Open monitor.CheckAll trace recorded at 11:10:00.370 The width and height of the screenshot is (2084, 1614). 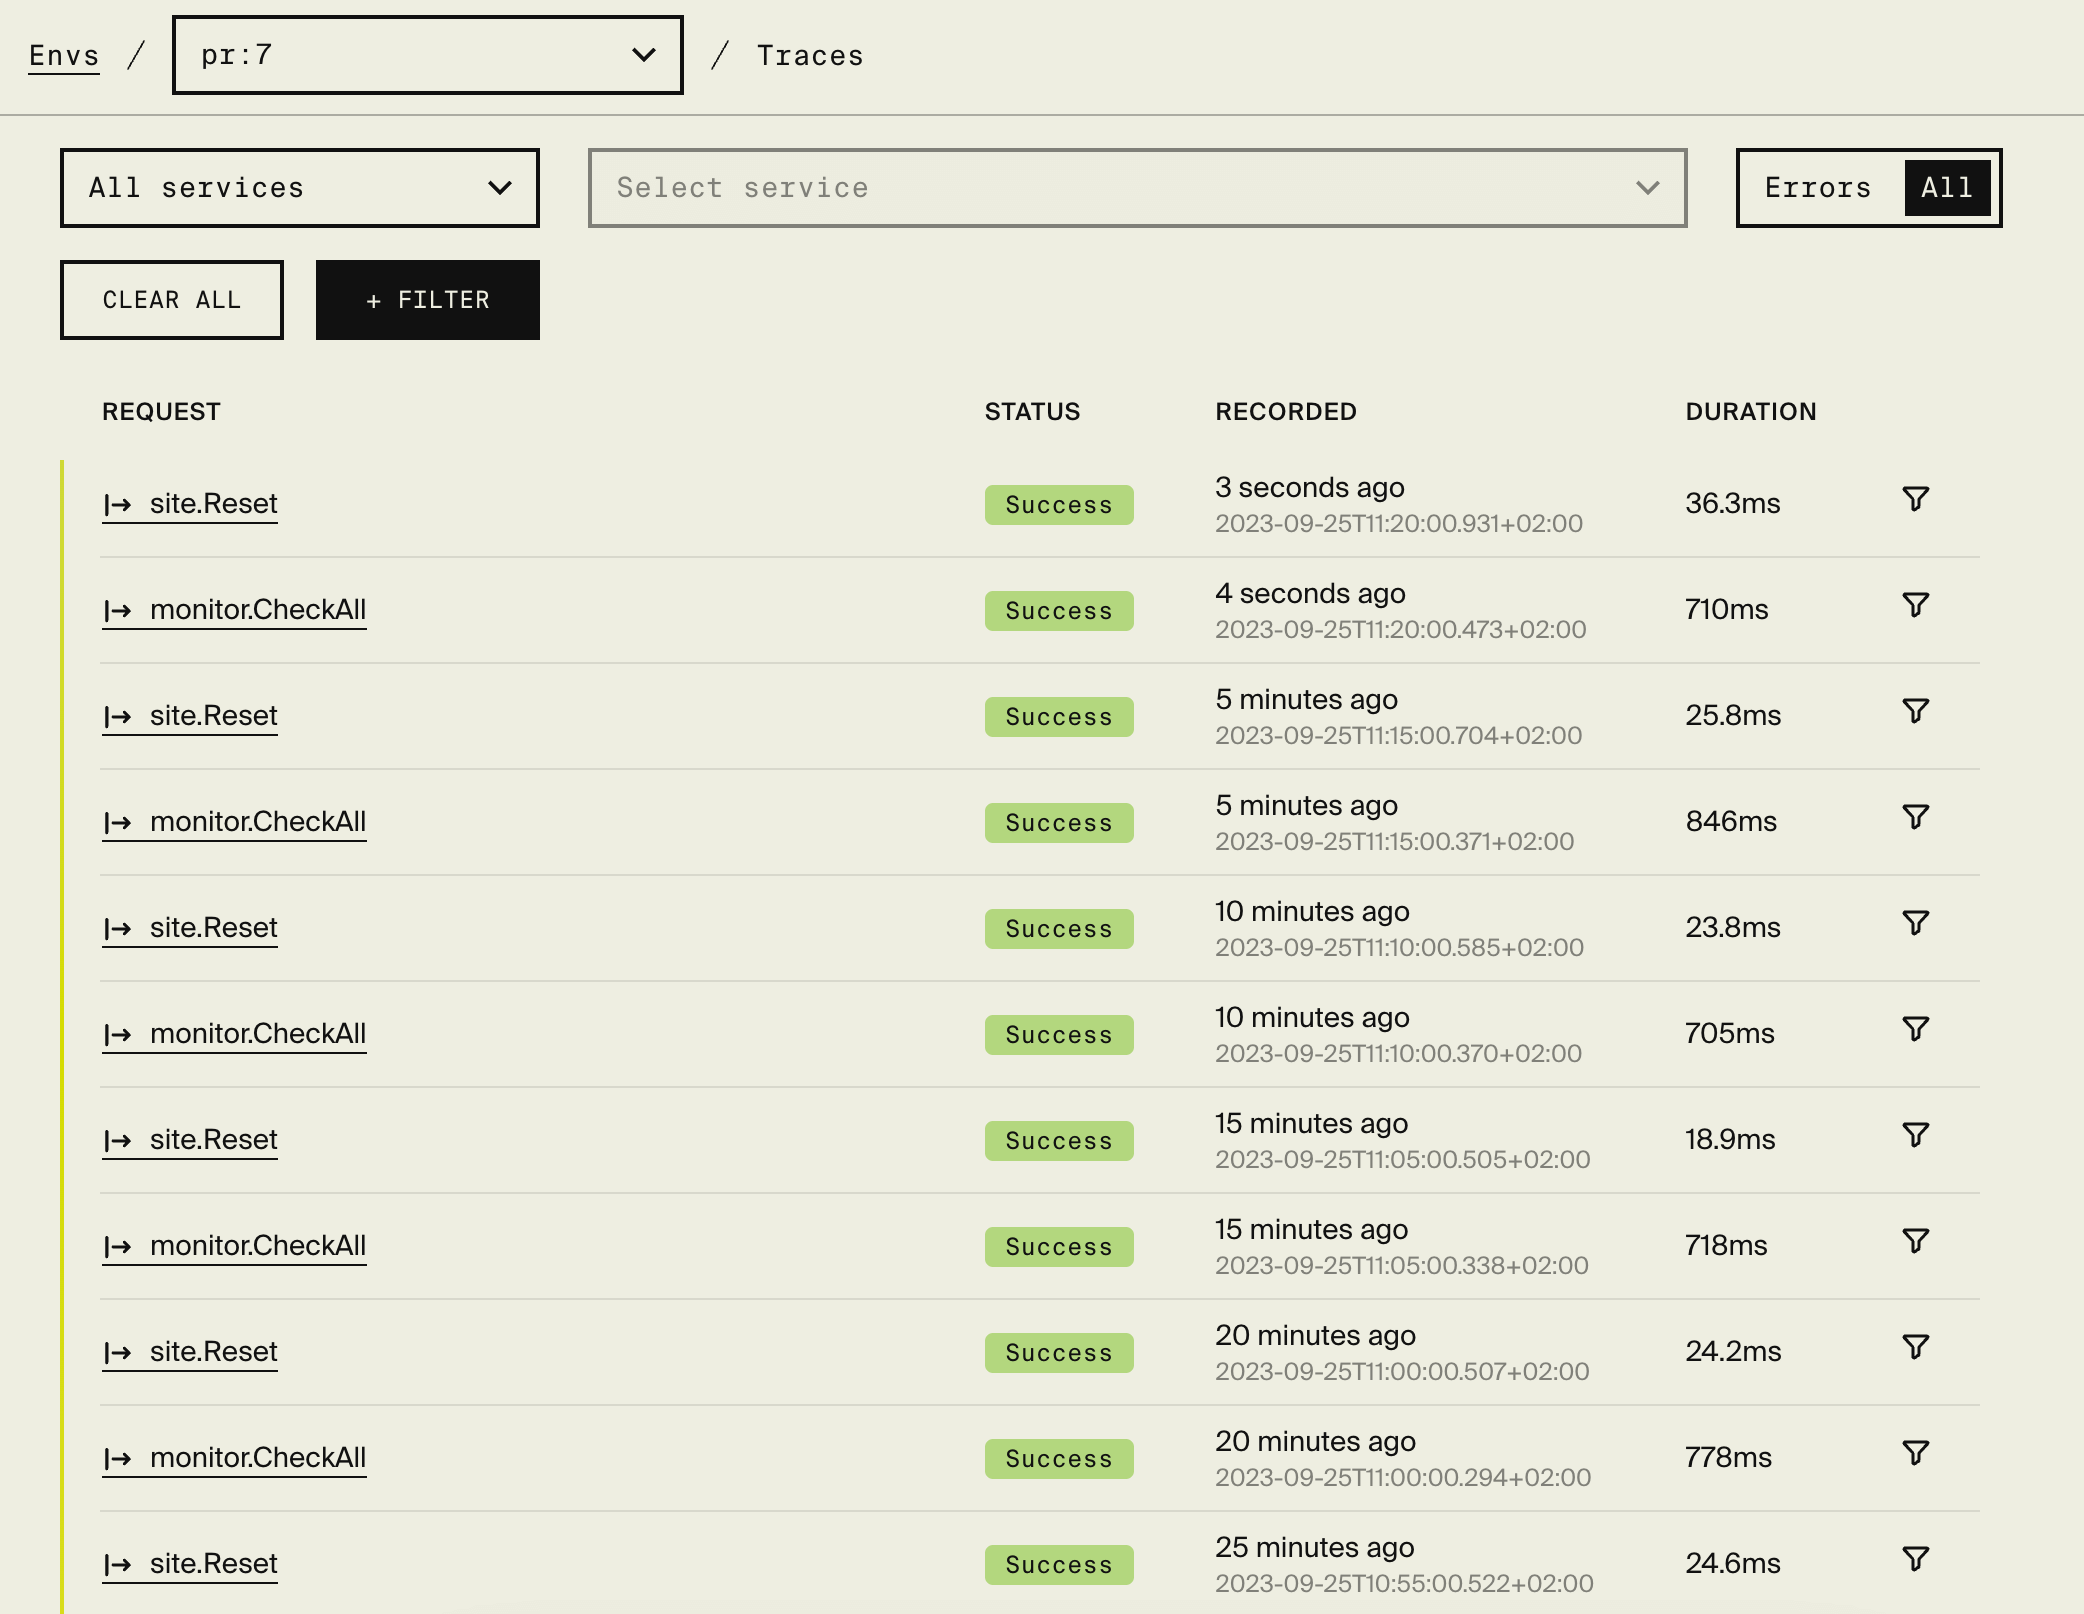click(x=234, y=1034)
